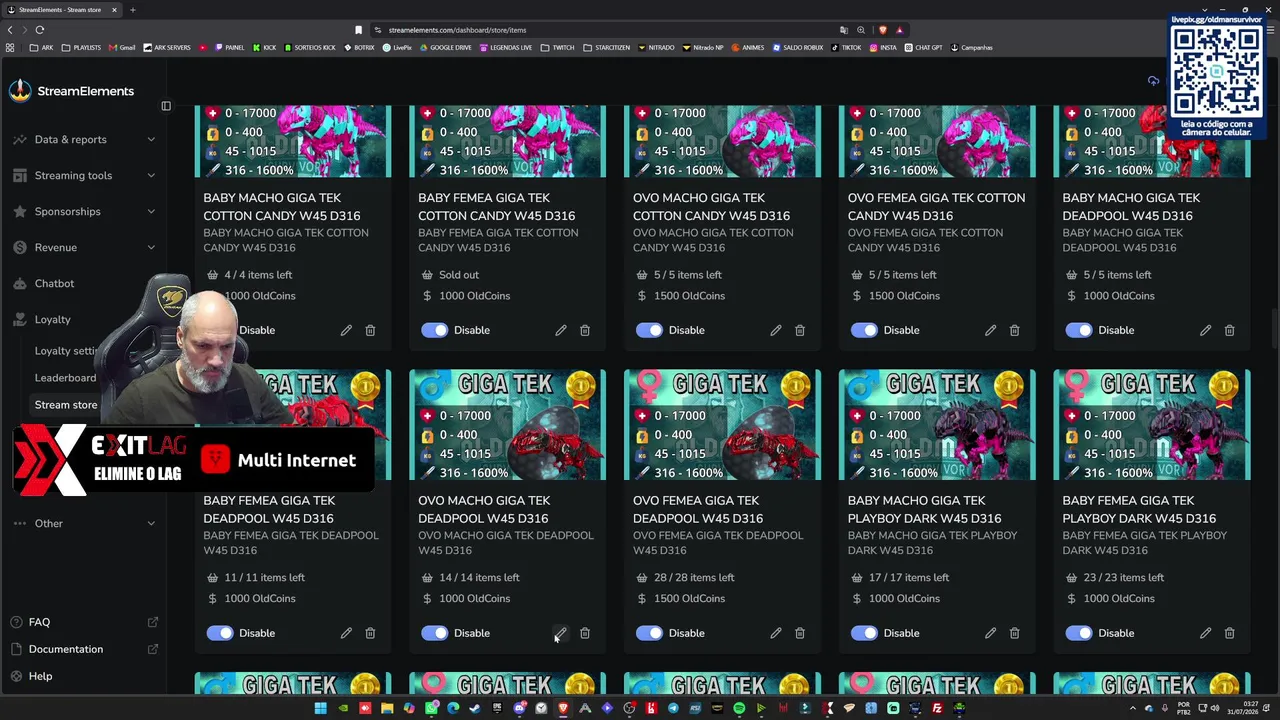The width and height of the screenshot is (1280, 720).
Task: Switch off BABY FEMEA GIGA TEK PLAYBOY DARK
Action: pos(1079,633)
